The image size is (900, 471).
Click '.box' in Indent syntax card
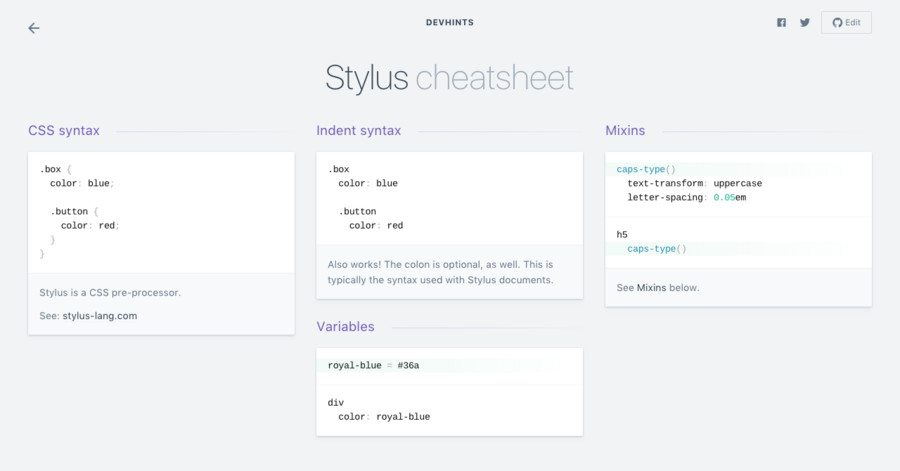point(339,169)
